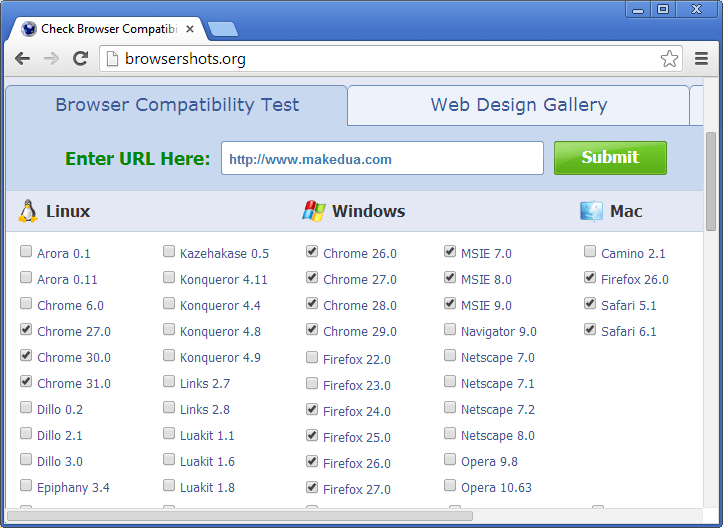723x528 pixels.
Task: Open the Web Design Gallery tab
Action: tap(519, 105)
